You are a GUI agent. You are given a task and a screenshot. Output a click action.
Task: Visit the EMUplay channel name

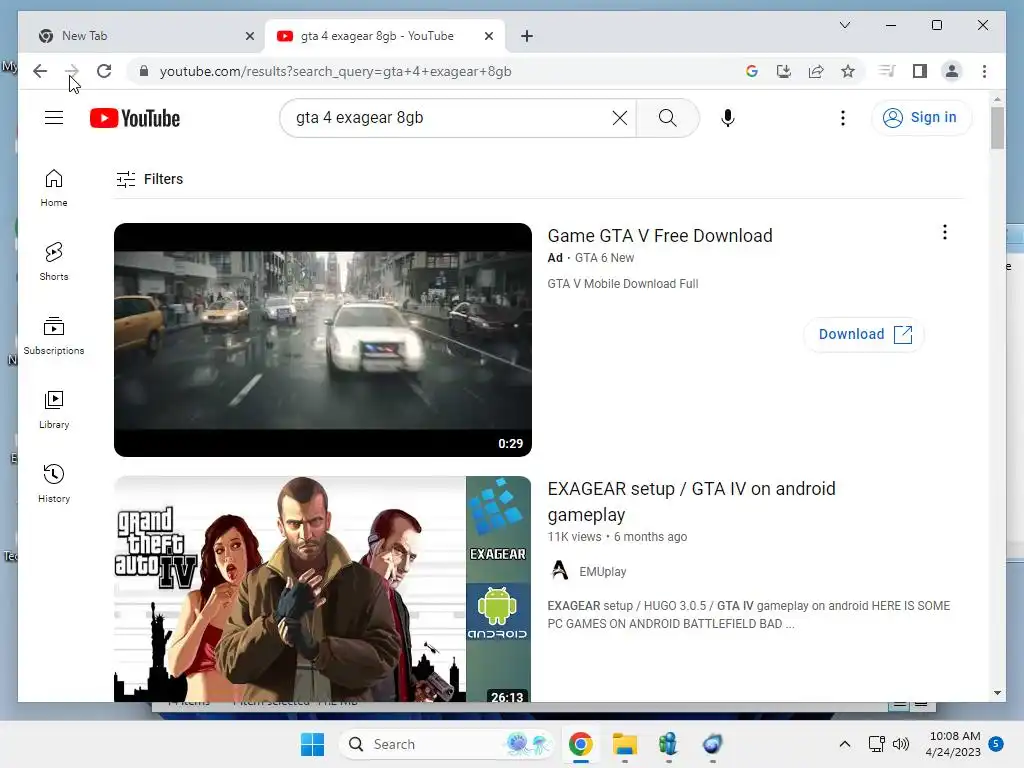(602, 572)
